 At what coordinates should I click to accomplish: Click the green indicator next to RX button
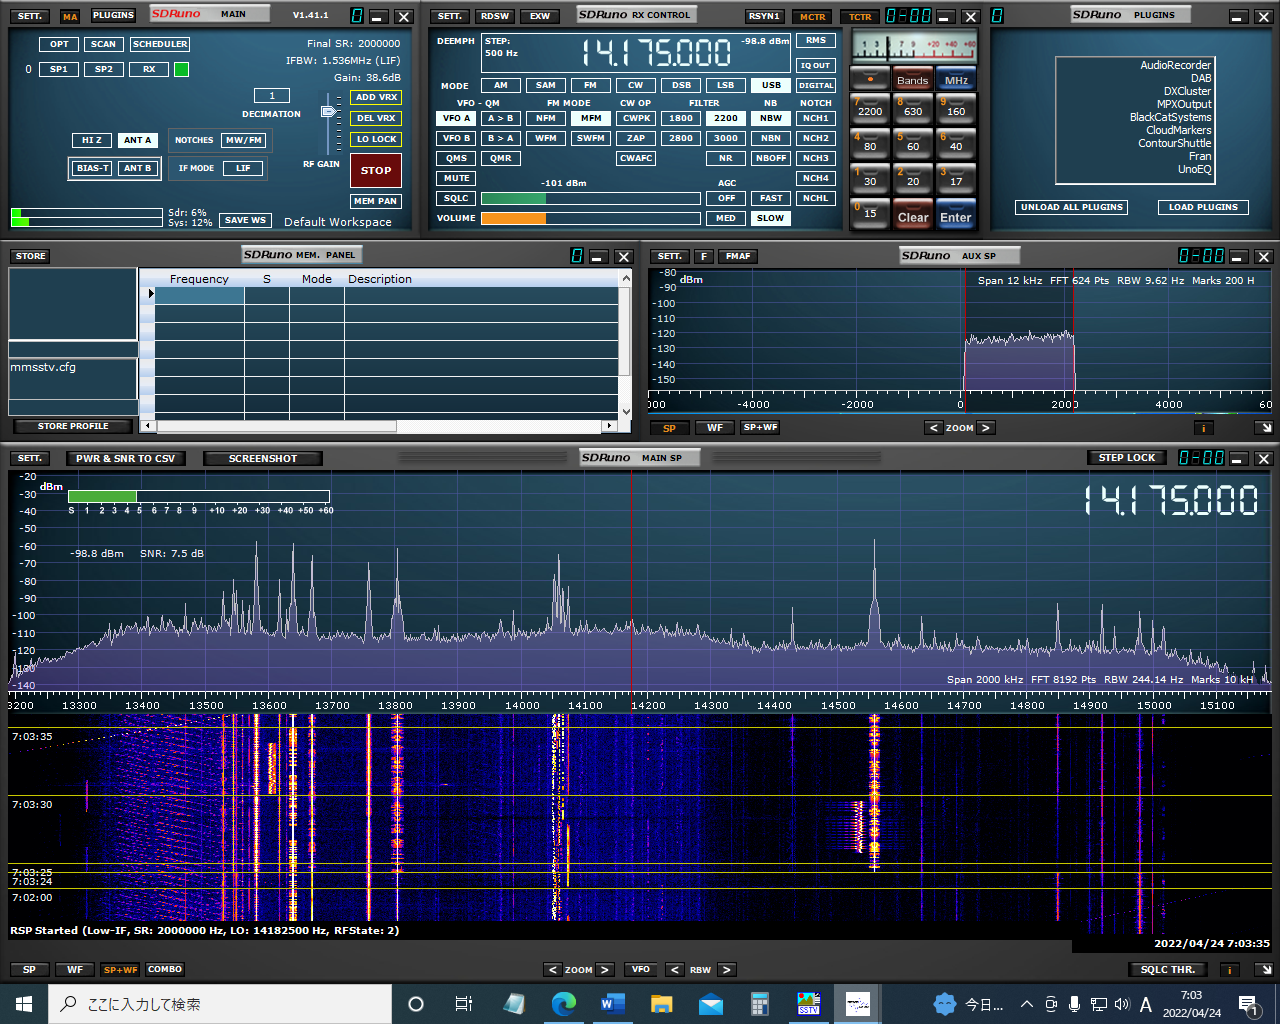181,69
